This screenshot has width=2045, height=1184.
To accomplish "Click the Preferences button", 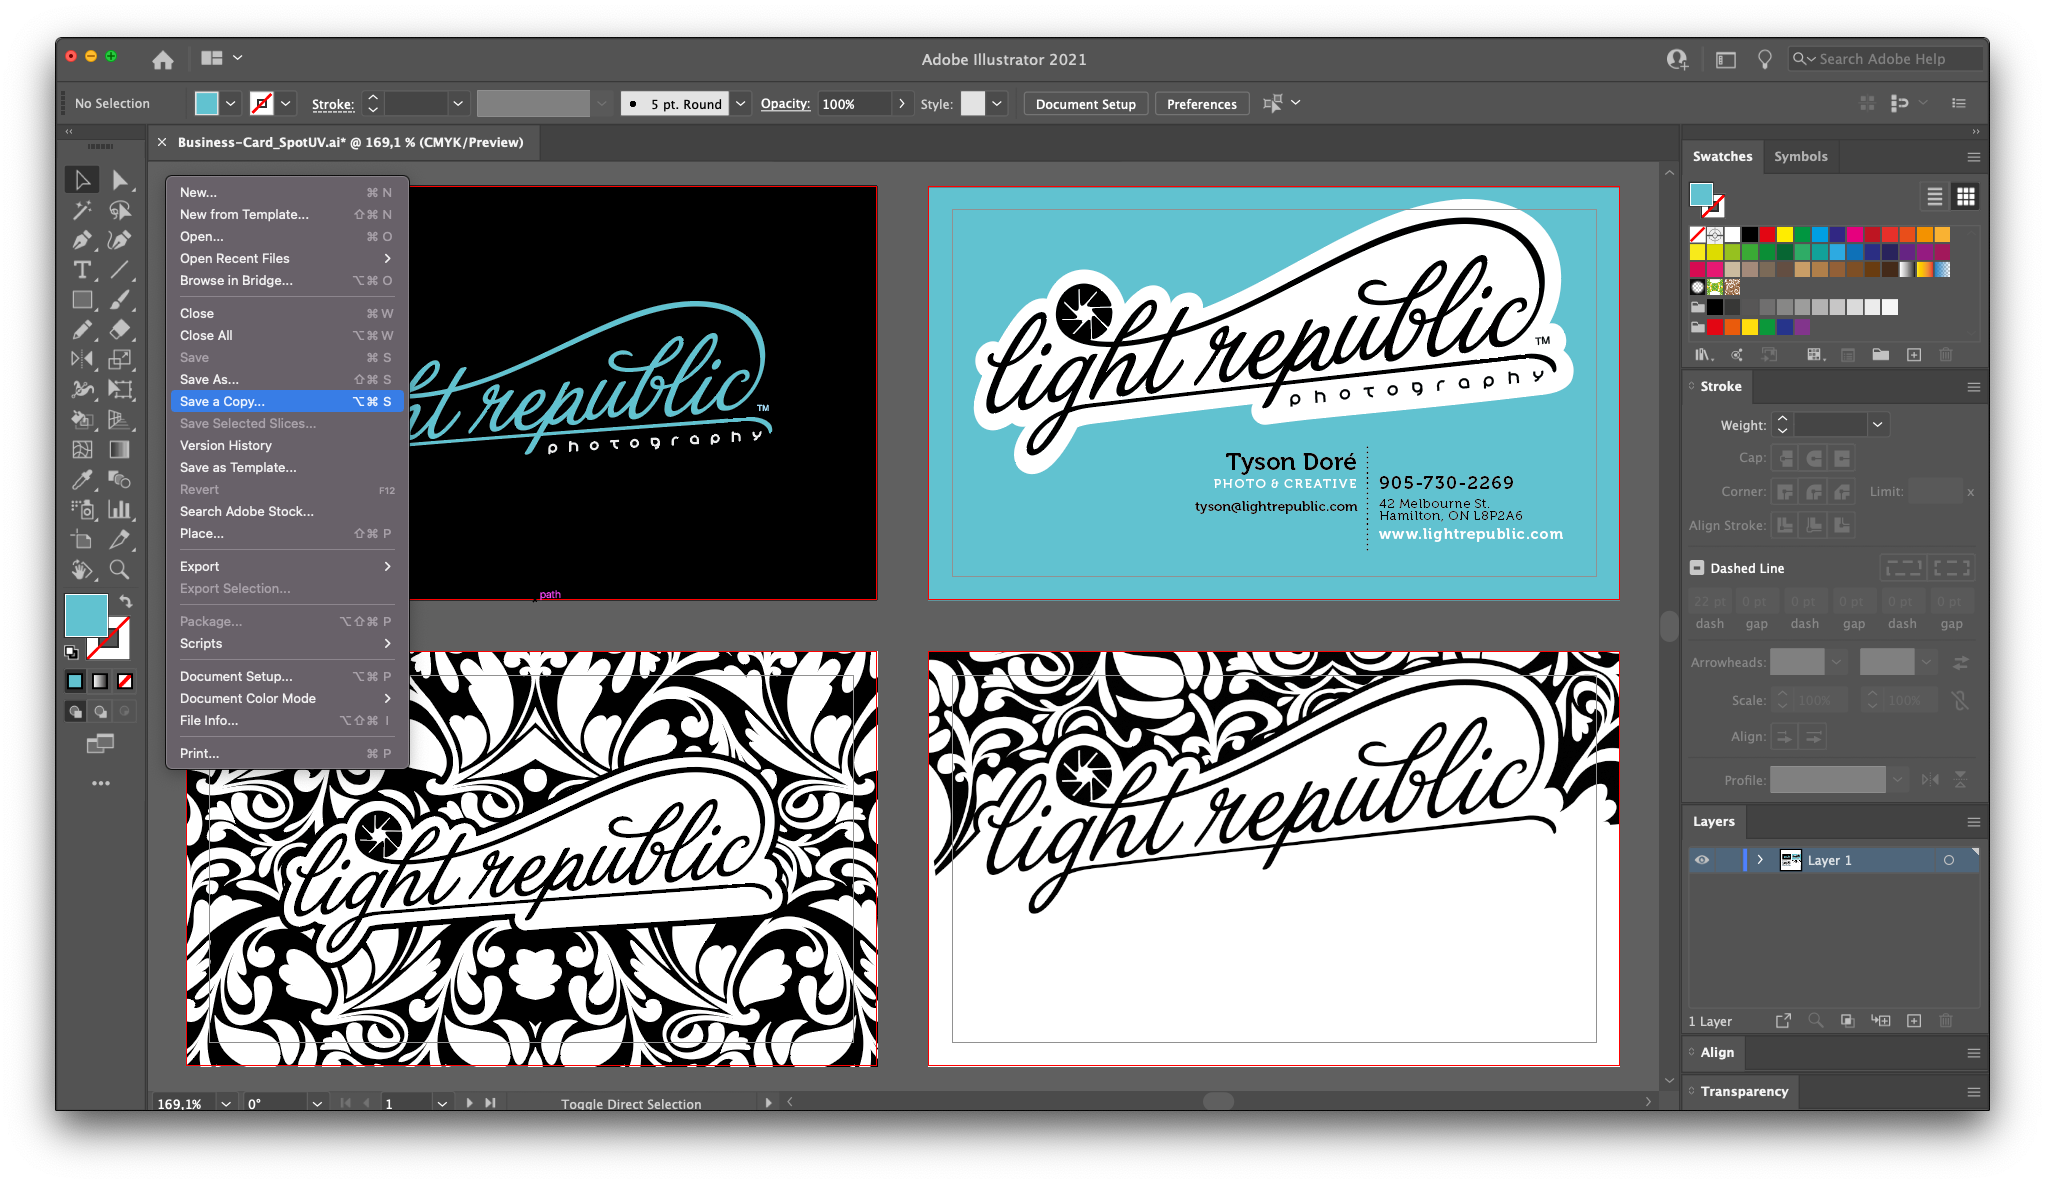I will pos(1201,104).
